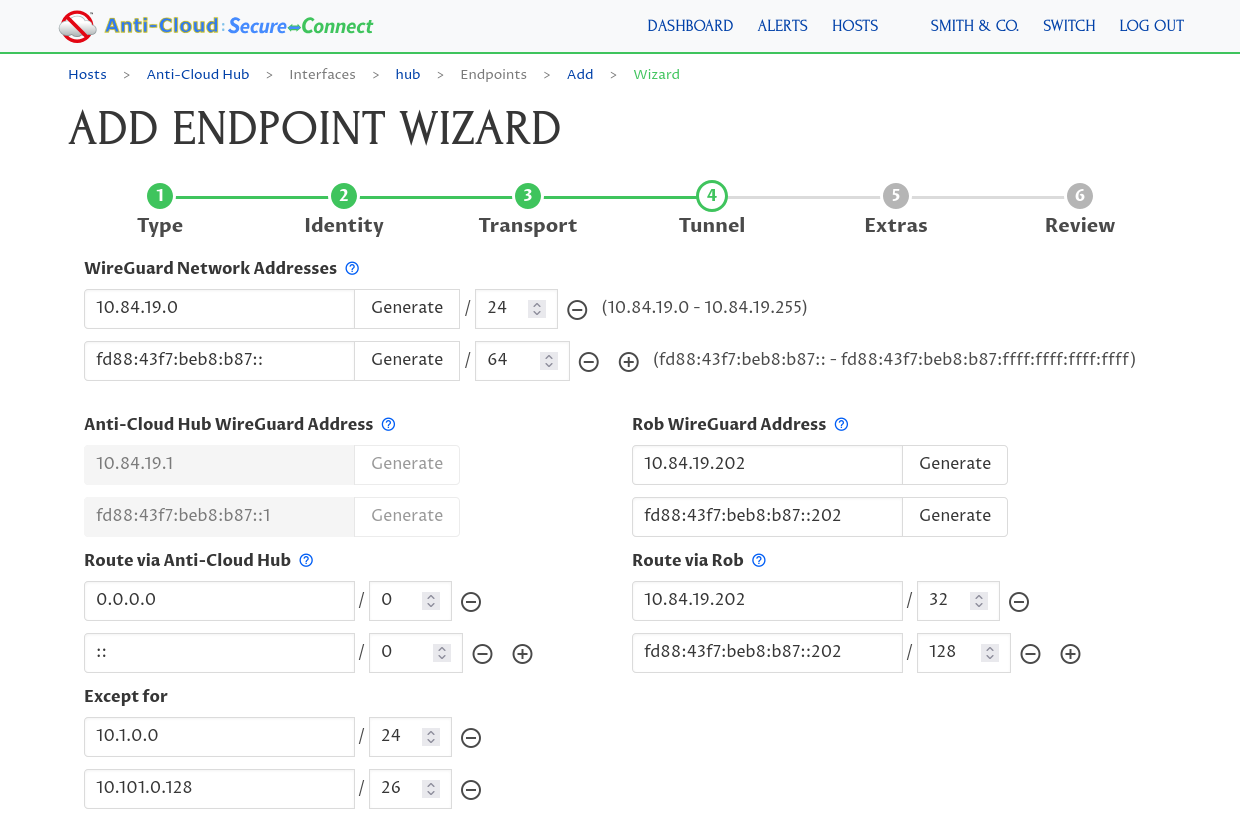The height and width of the screenshot is (820, 1240).
Task: Open the hub breadcrumb link
Action: point(408,74)
